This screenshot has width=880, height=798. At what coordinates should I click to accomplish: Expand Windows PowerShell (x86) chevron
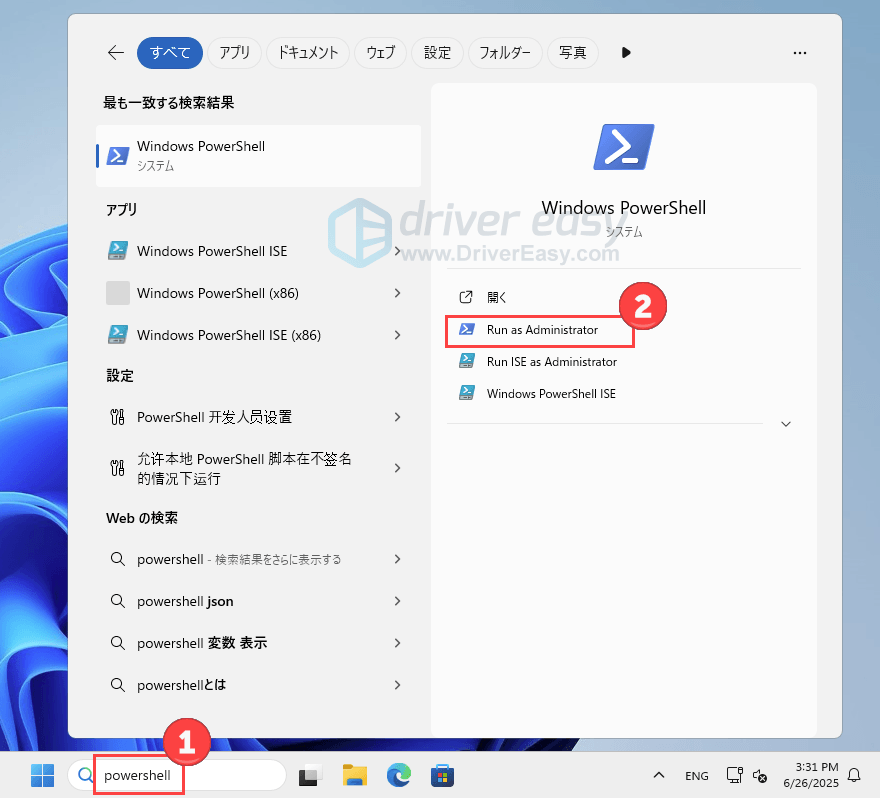point(397,293)
